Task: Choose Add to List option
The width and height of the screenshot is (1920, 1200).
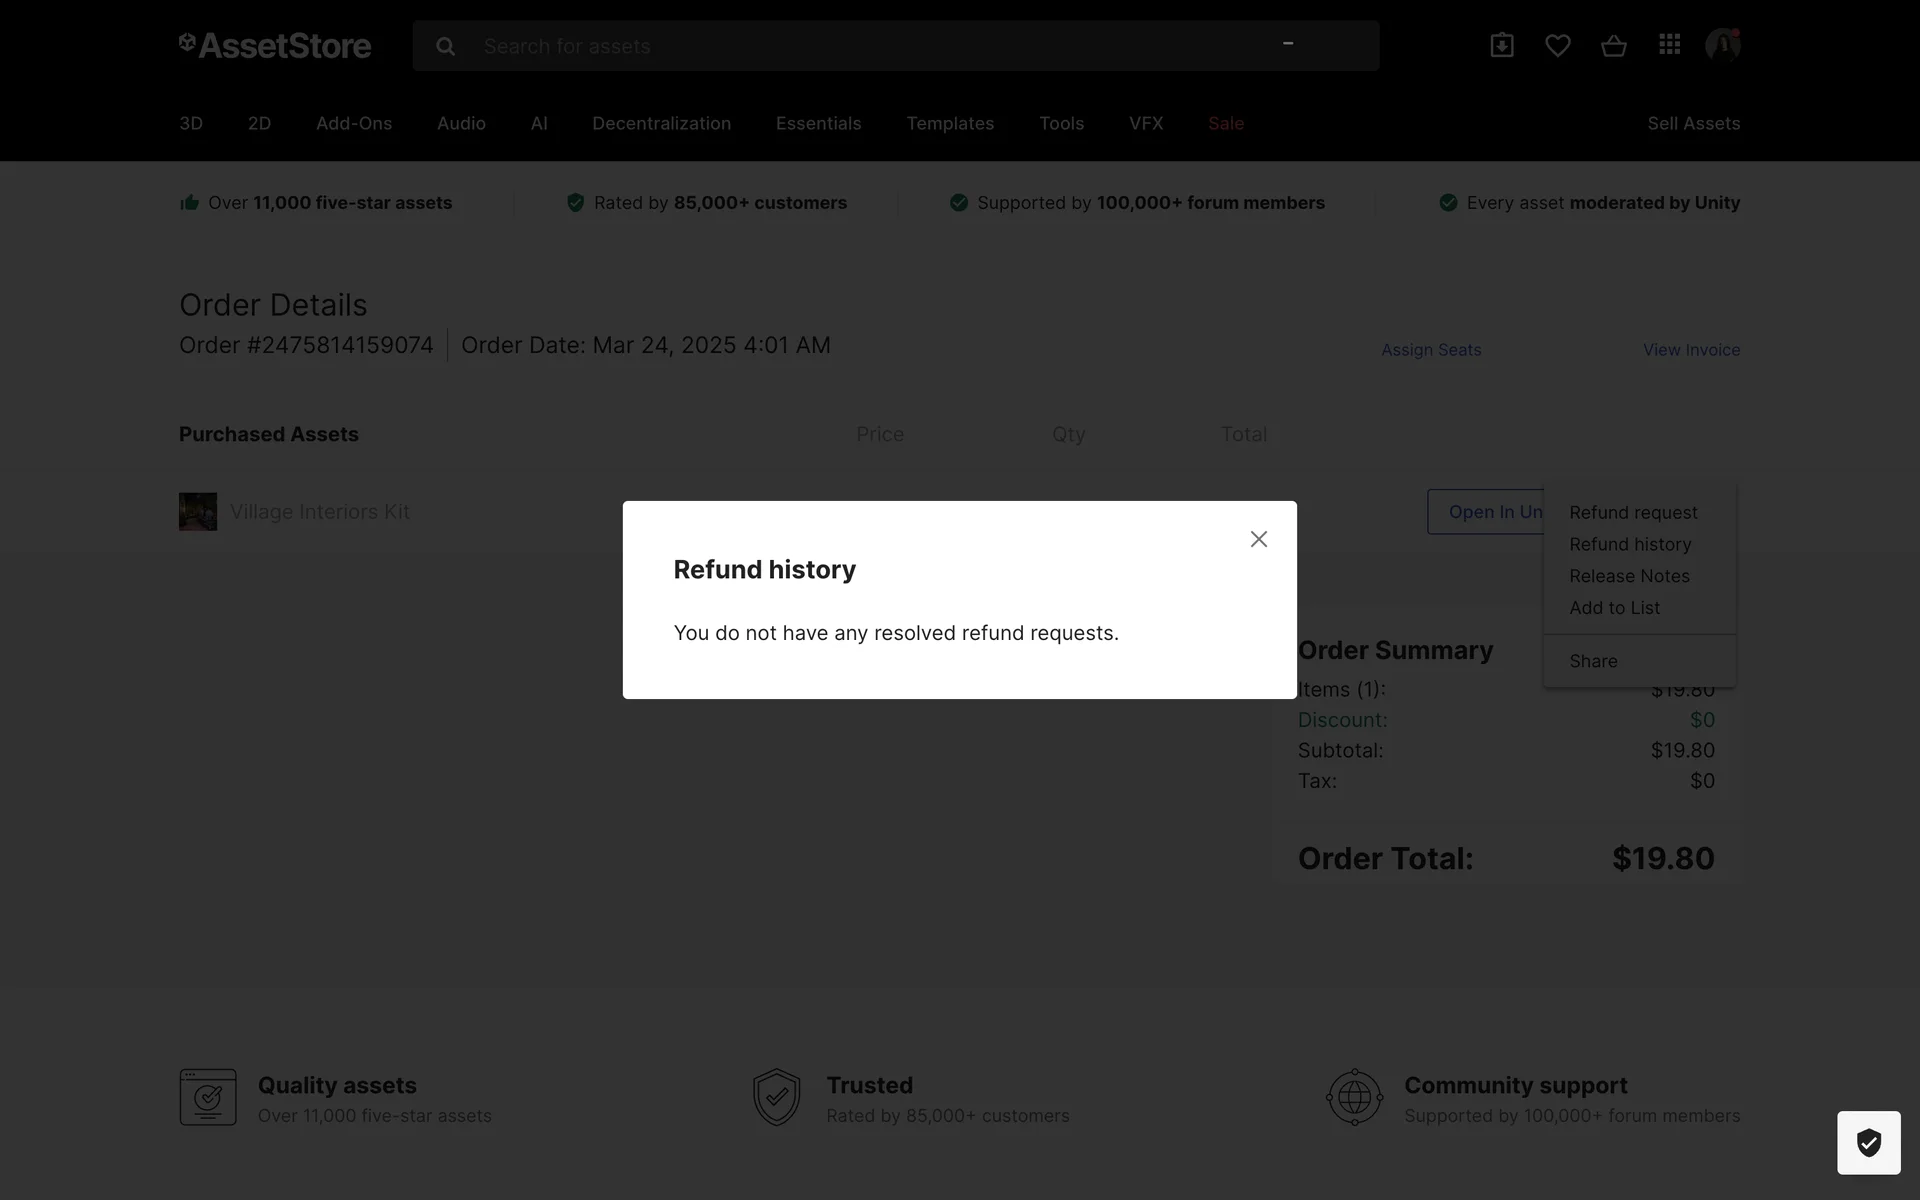Action: click(x=1614, y=608)
